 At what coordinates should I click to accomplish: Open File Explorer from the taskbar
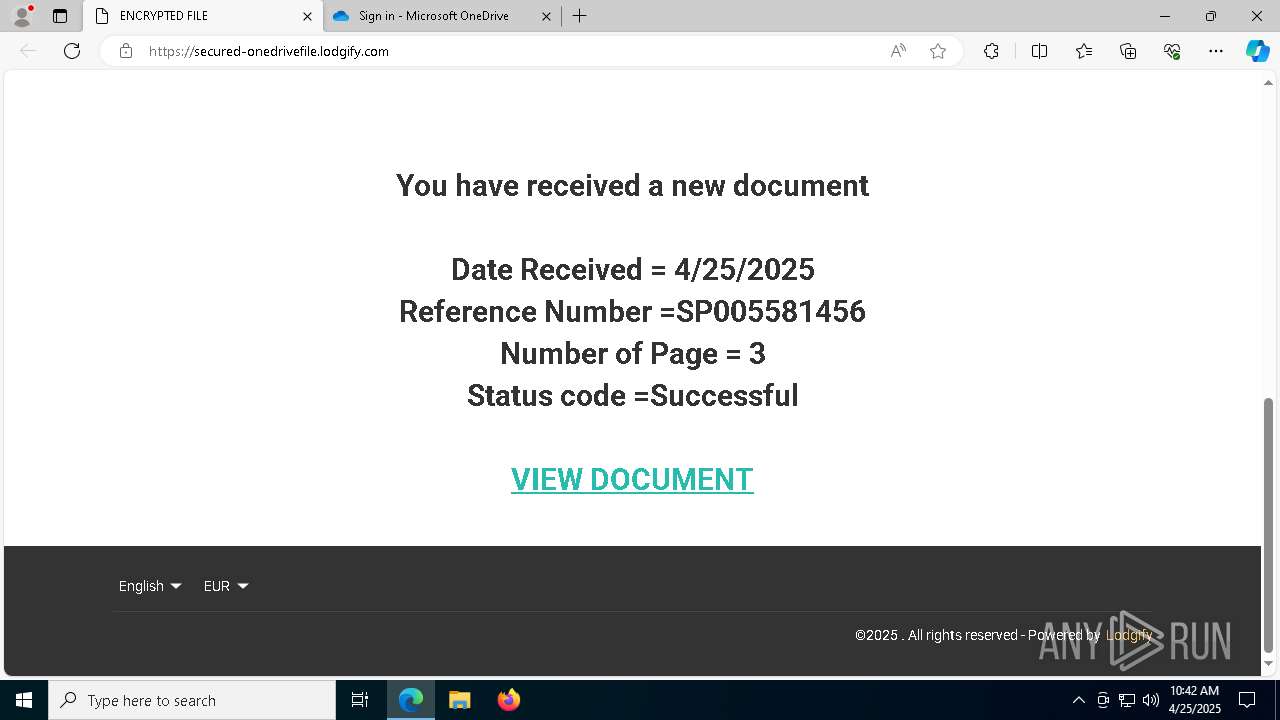pyautogui.click(x=460, y=700)
